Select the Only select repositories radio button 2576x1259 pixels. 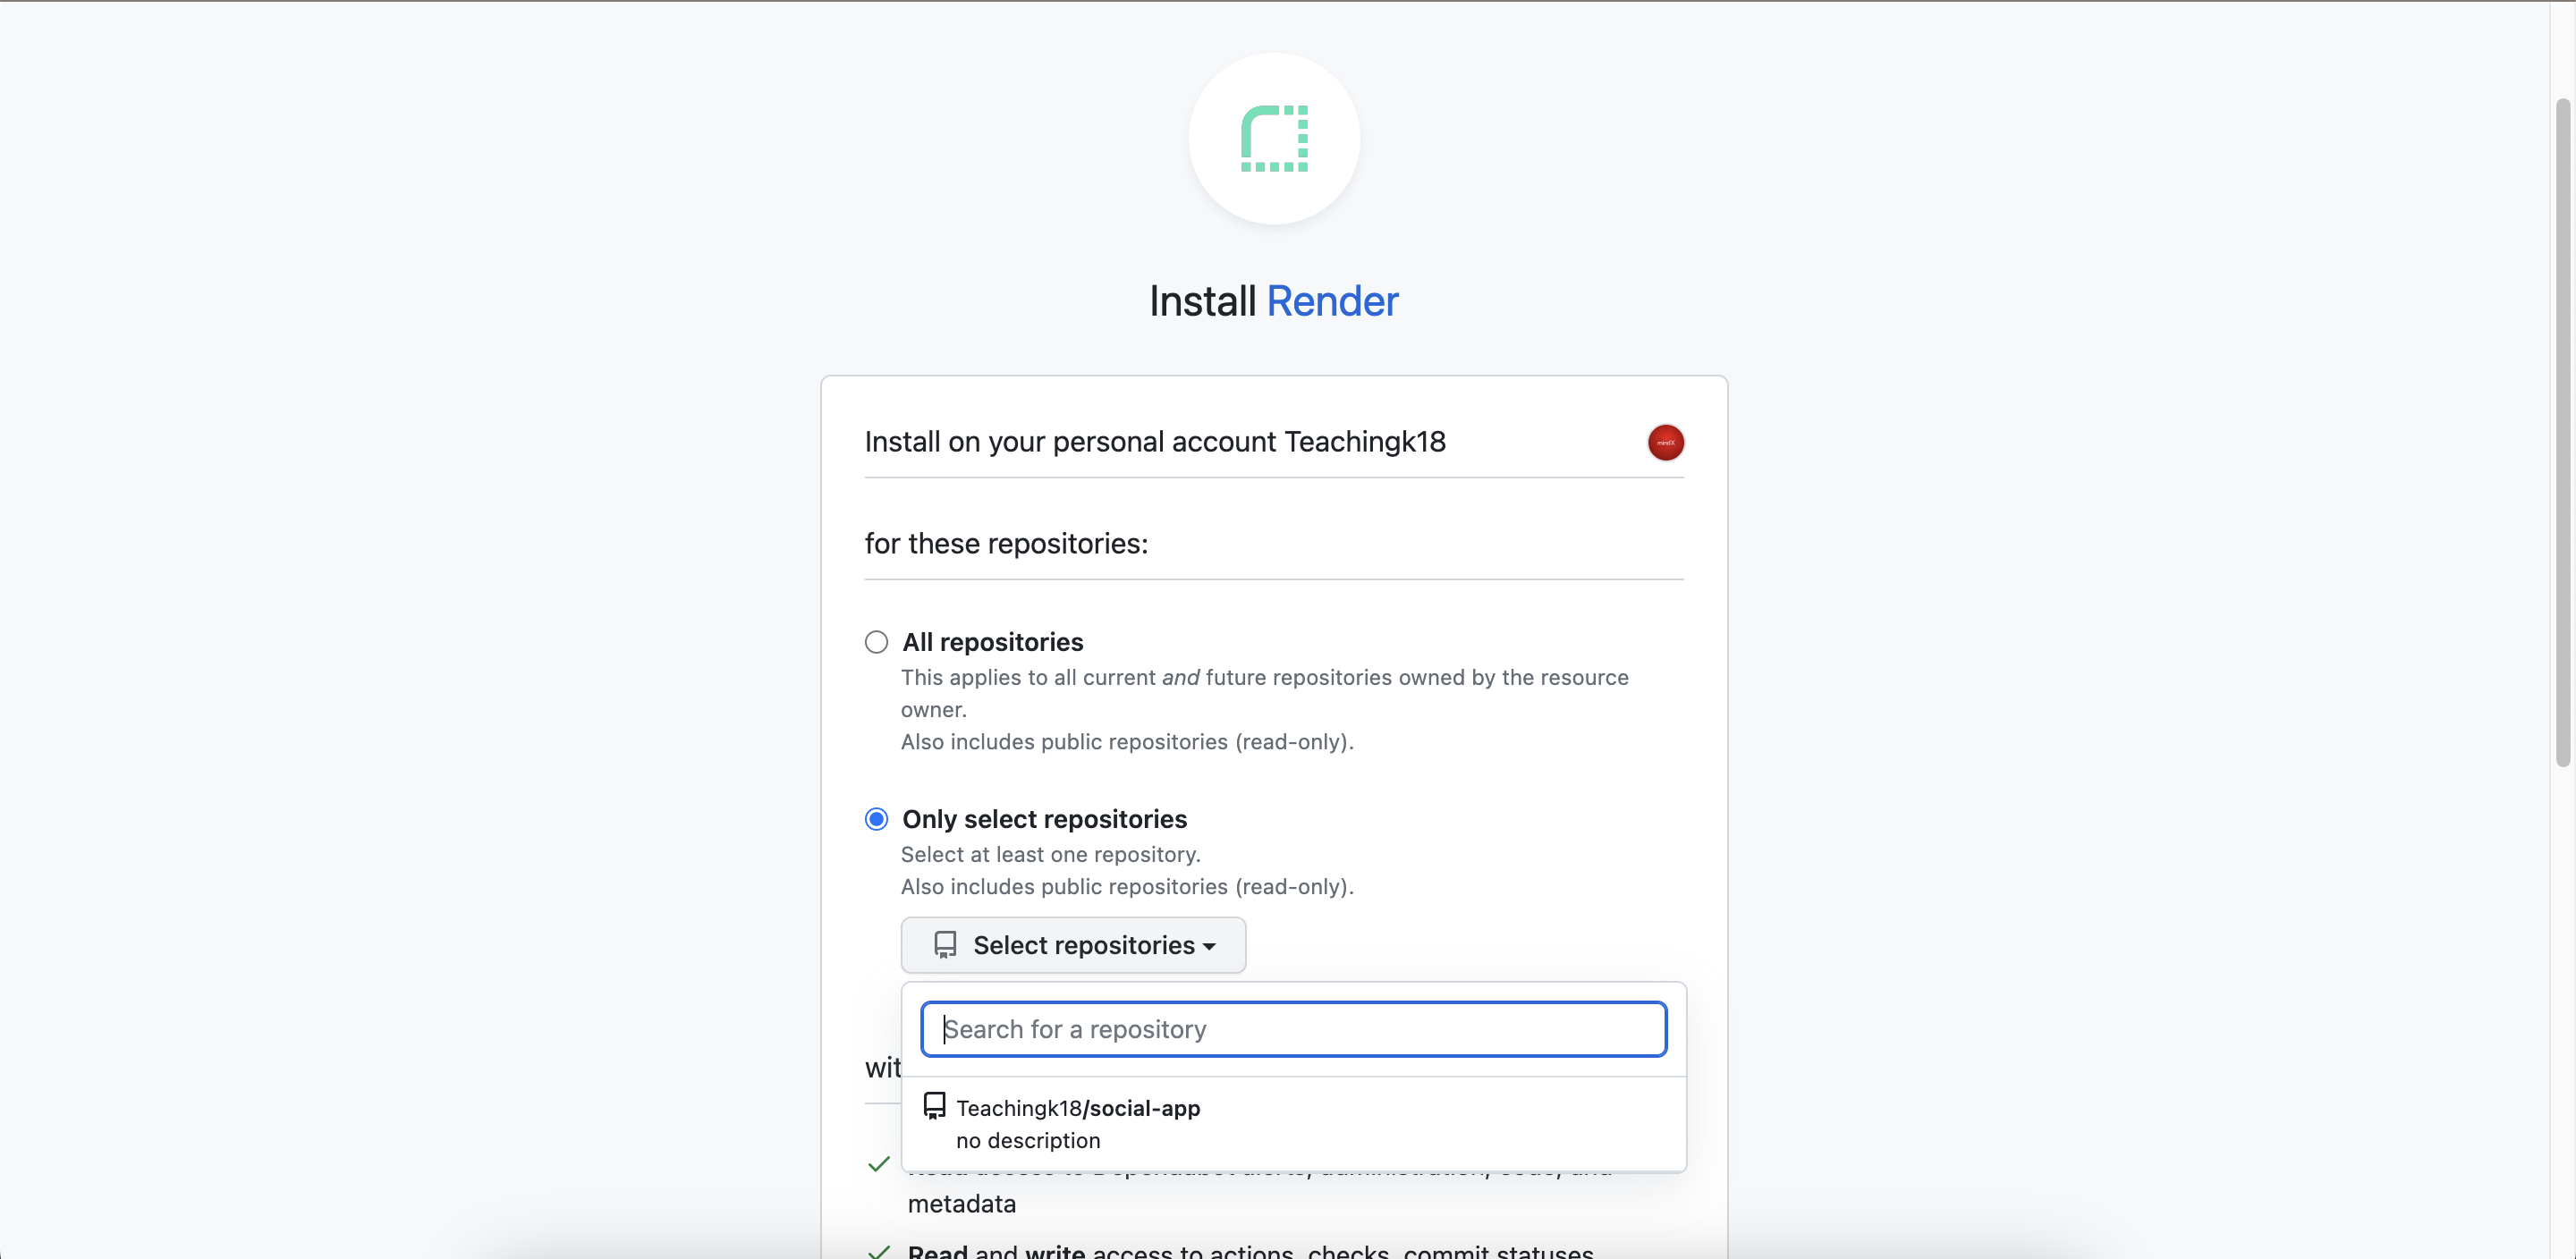(x=876, y=819)
